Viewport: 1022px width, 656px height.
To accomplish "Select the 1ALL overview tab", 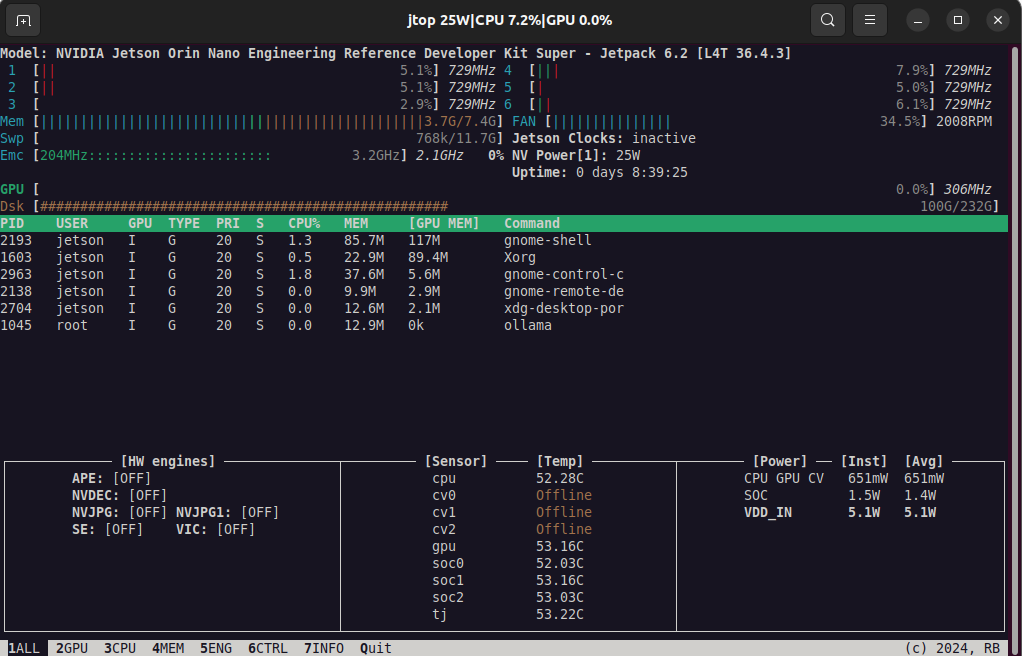I will coord(23,648).
